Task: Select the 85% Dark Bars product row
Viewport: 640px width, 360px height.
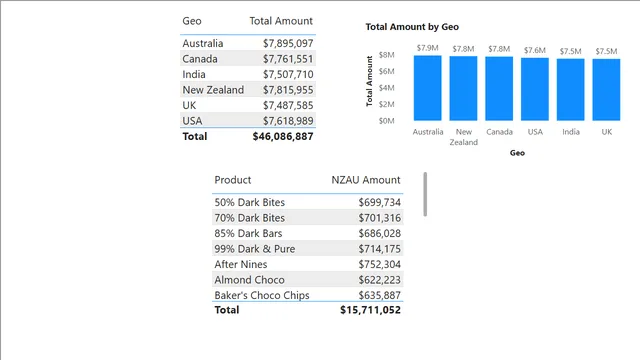Action: (x=308, y=233)
